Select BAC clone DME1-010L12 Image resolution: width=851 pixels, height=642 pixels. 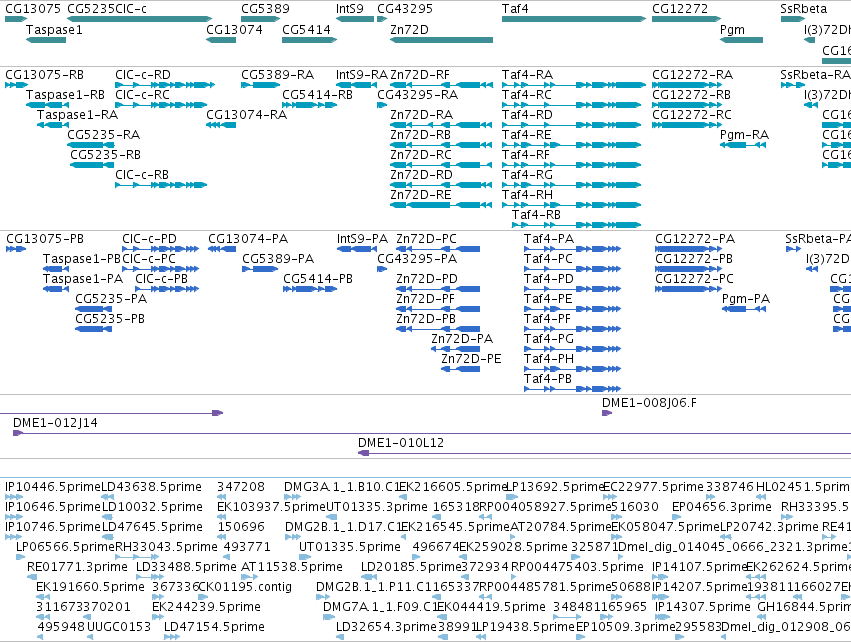pos(605,453)
